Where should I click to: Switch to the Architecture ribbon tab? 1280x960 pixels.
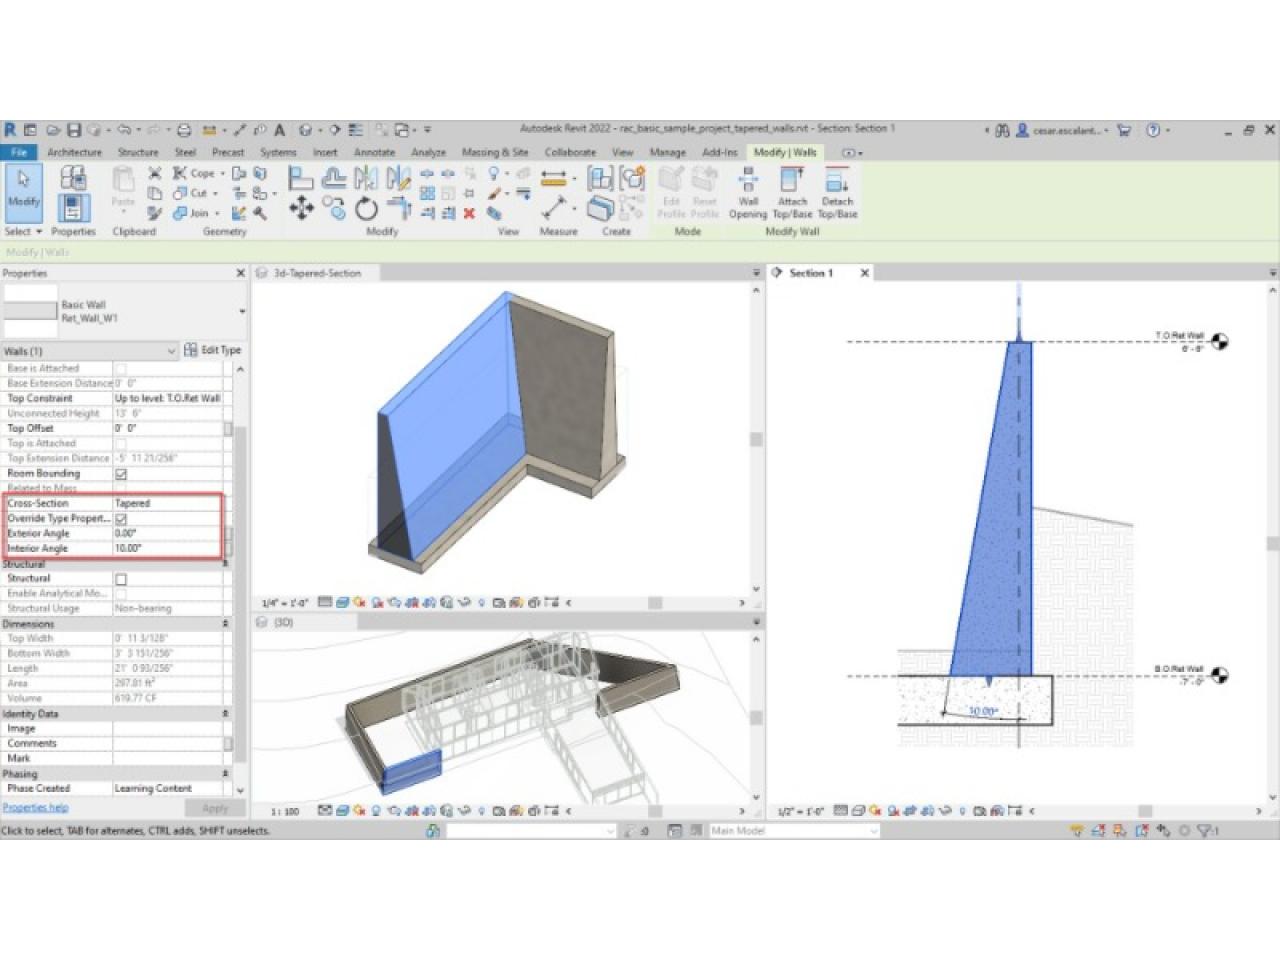tap(74, 152)
